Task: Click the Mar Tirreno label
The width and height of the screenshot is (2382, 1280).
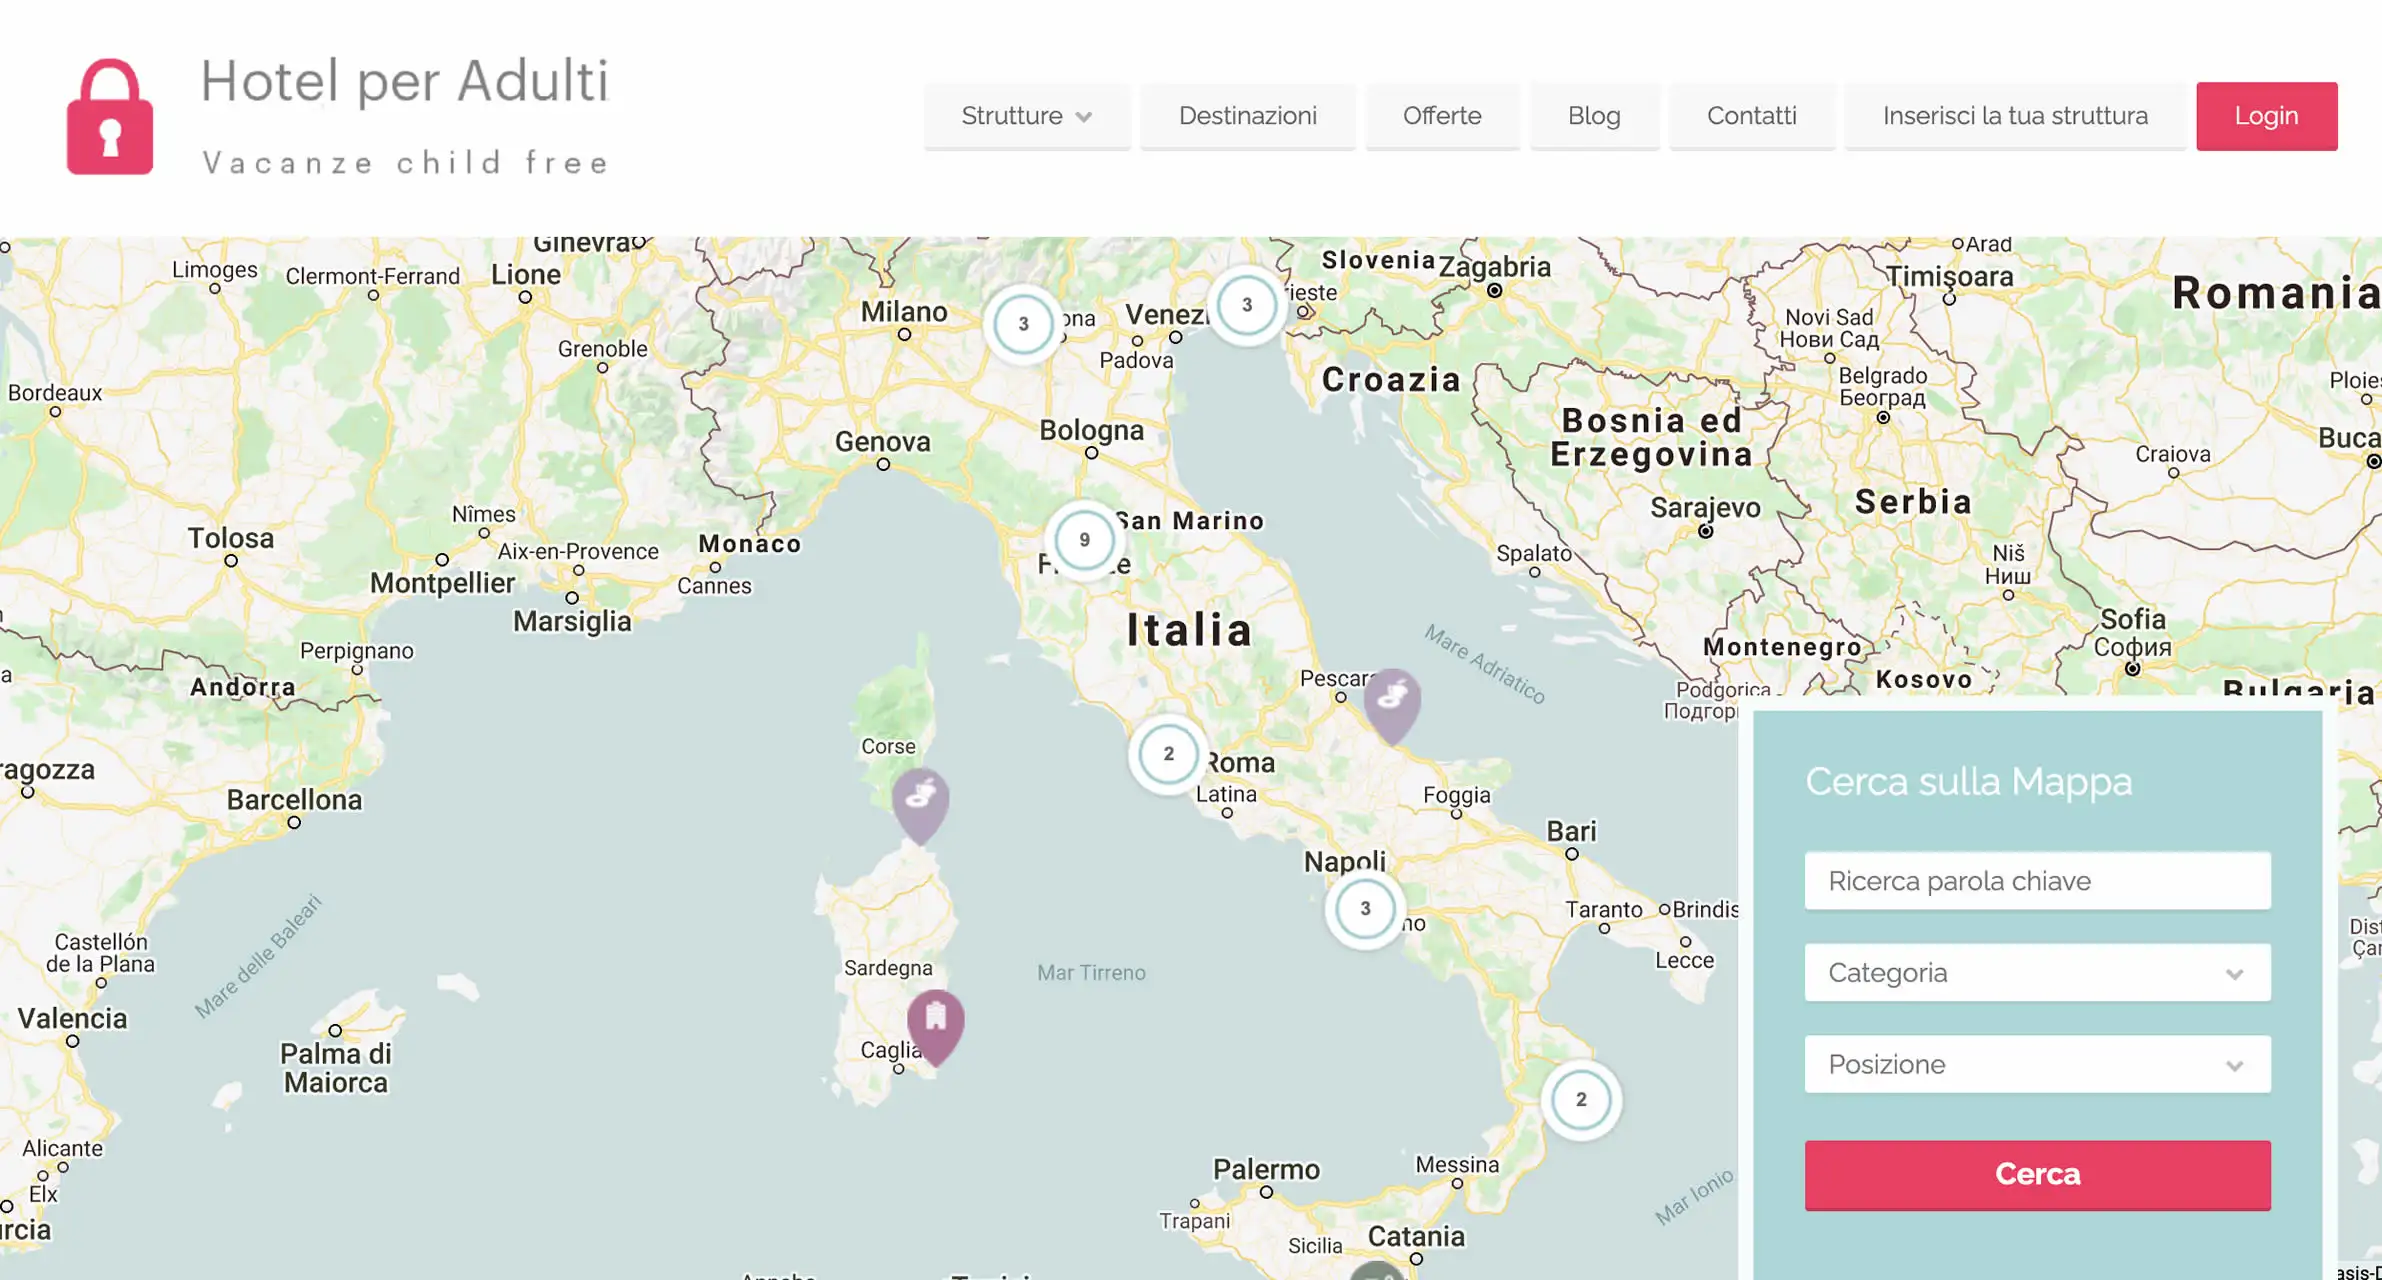Action: (1091, 972)
